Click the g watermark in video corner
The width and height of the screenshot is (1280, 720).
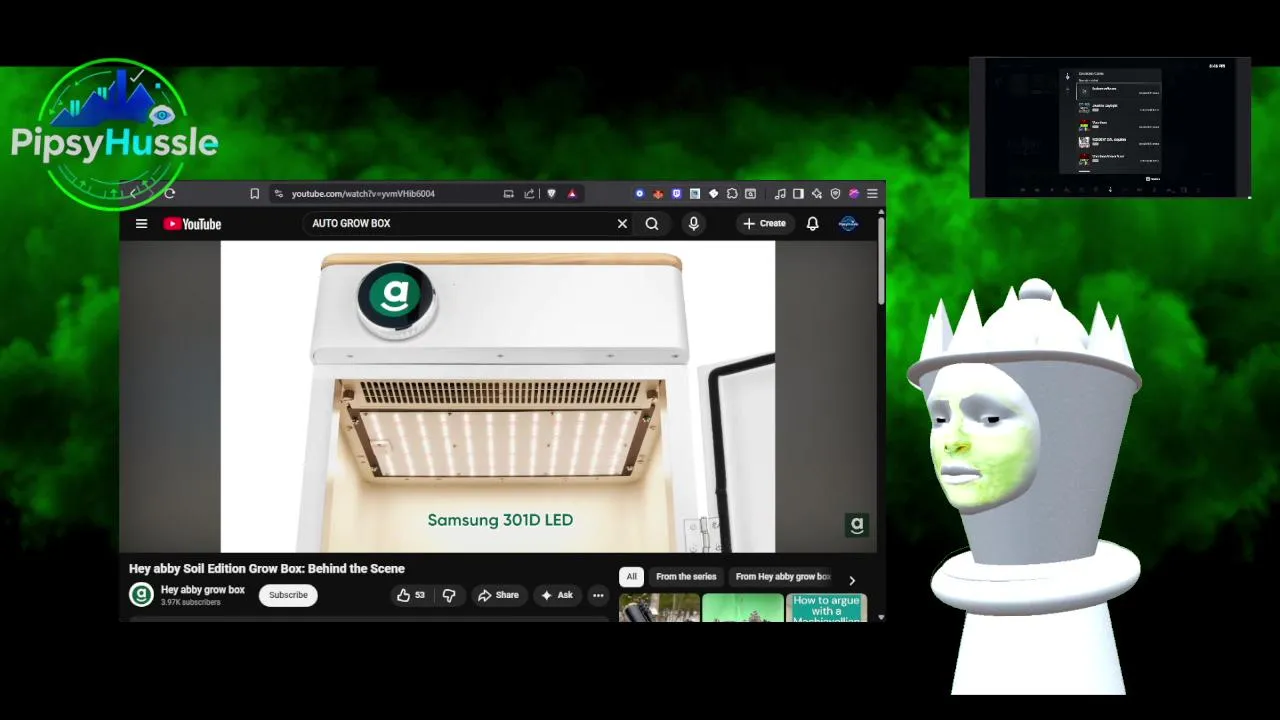pyautogui.click(x=857, y=525)
